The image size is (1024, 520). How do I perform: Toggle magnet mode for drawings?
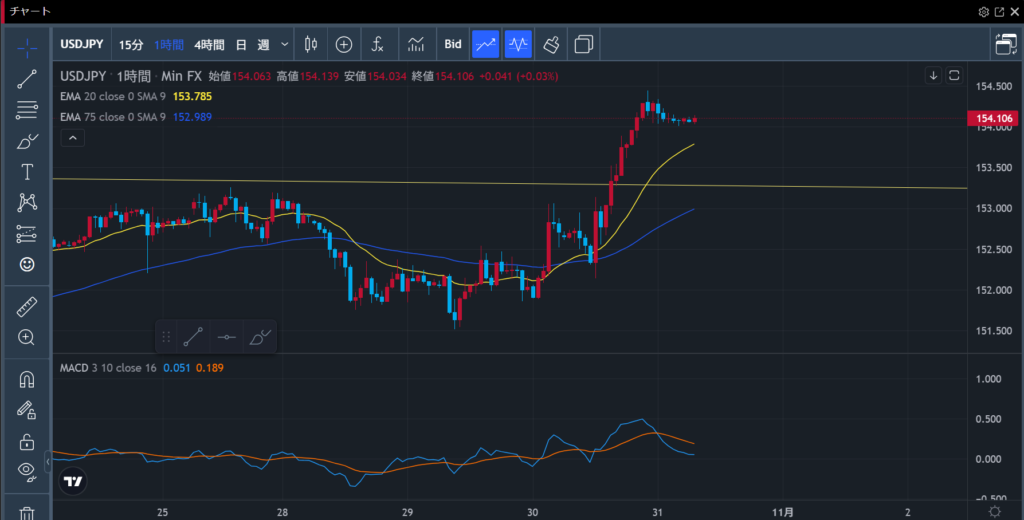[27, 380]
